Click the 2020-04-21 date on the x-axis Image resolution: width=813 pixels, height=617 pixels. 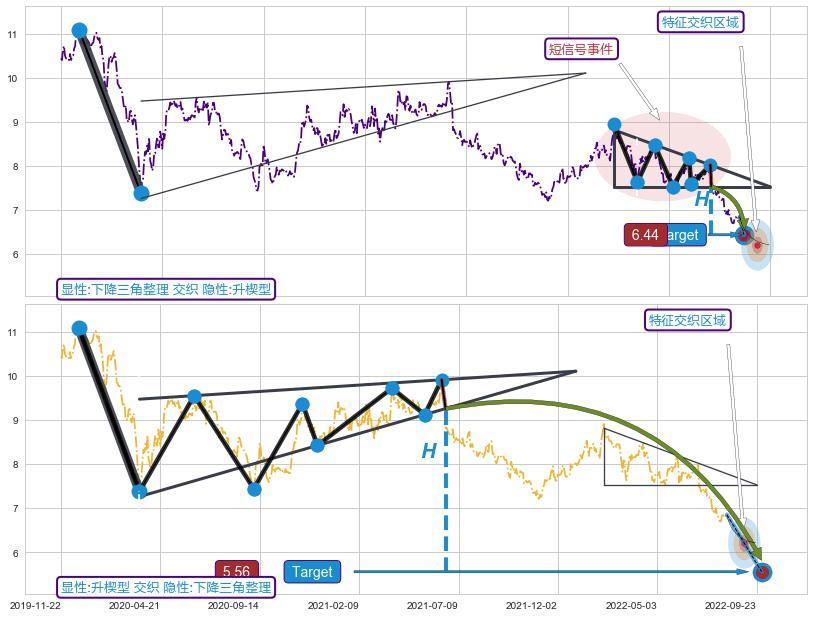(133, 605)
